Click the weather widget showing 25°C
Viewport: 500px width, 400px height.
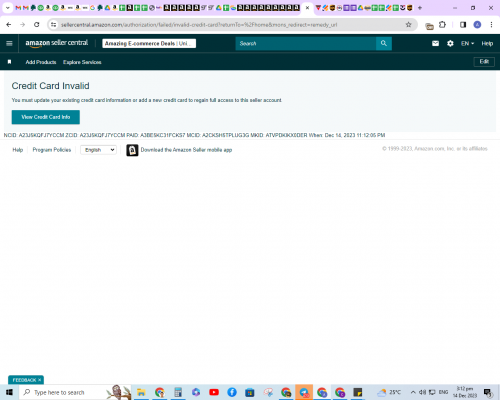pyautogui.click(x=389, y=392)
